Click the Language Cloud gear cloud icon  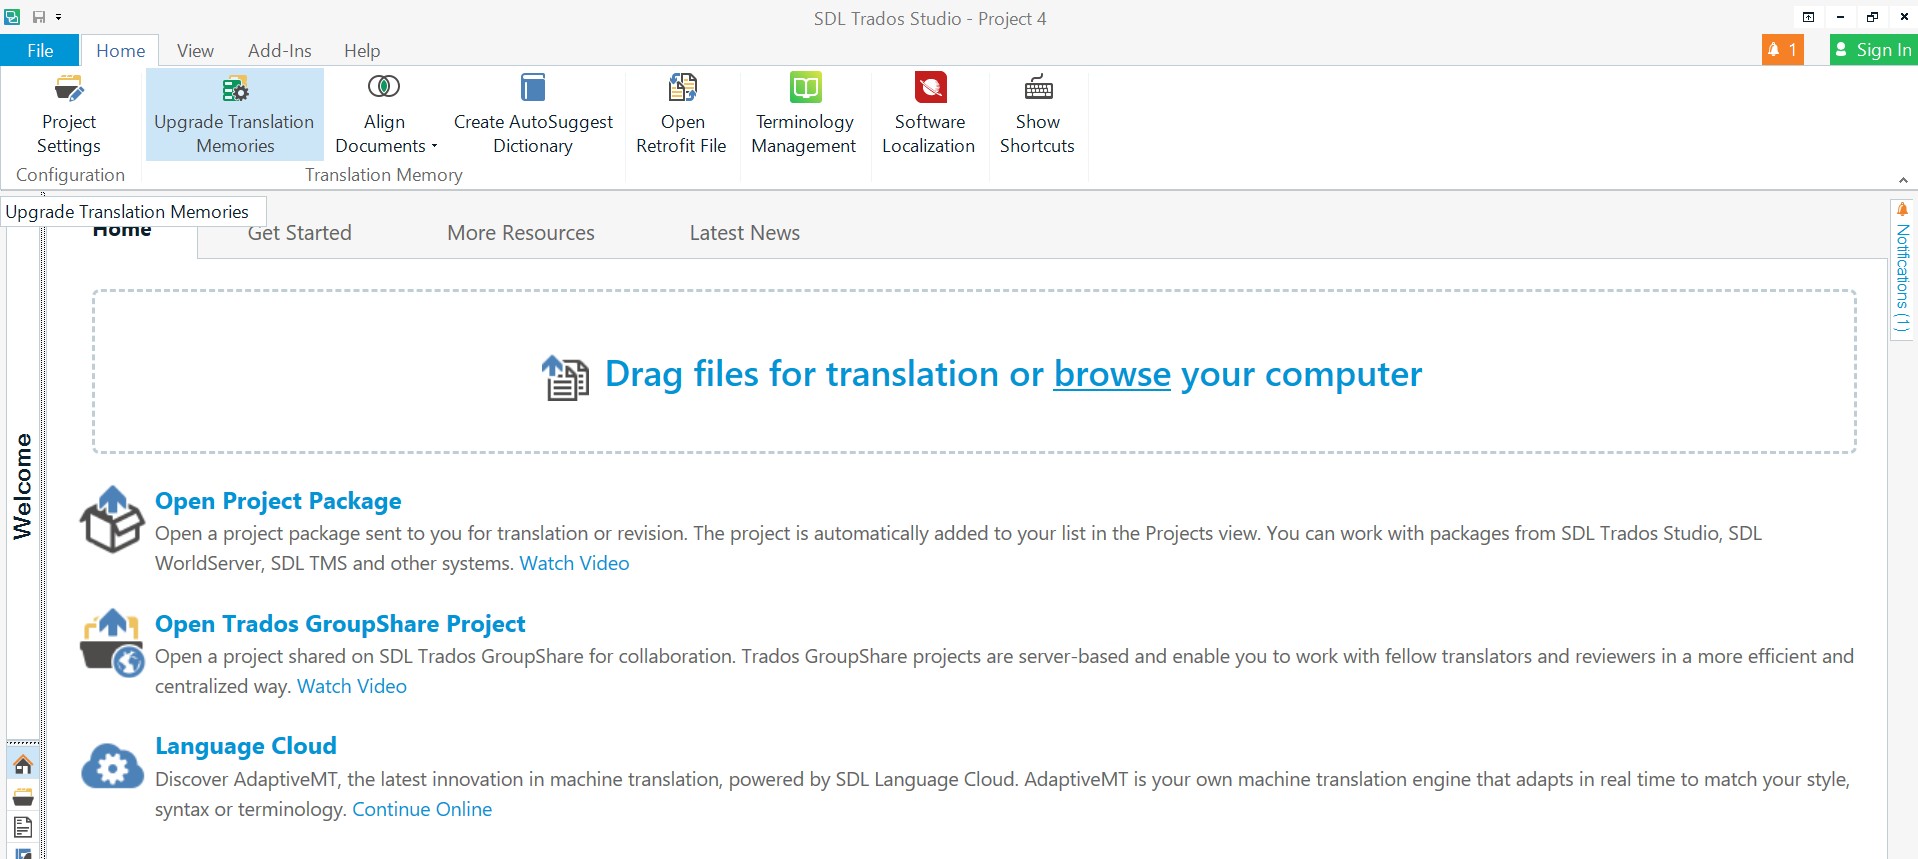[112, 766]
